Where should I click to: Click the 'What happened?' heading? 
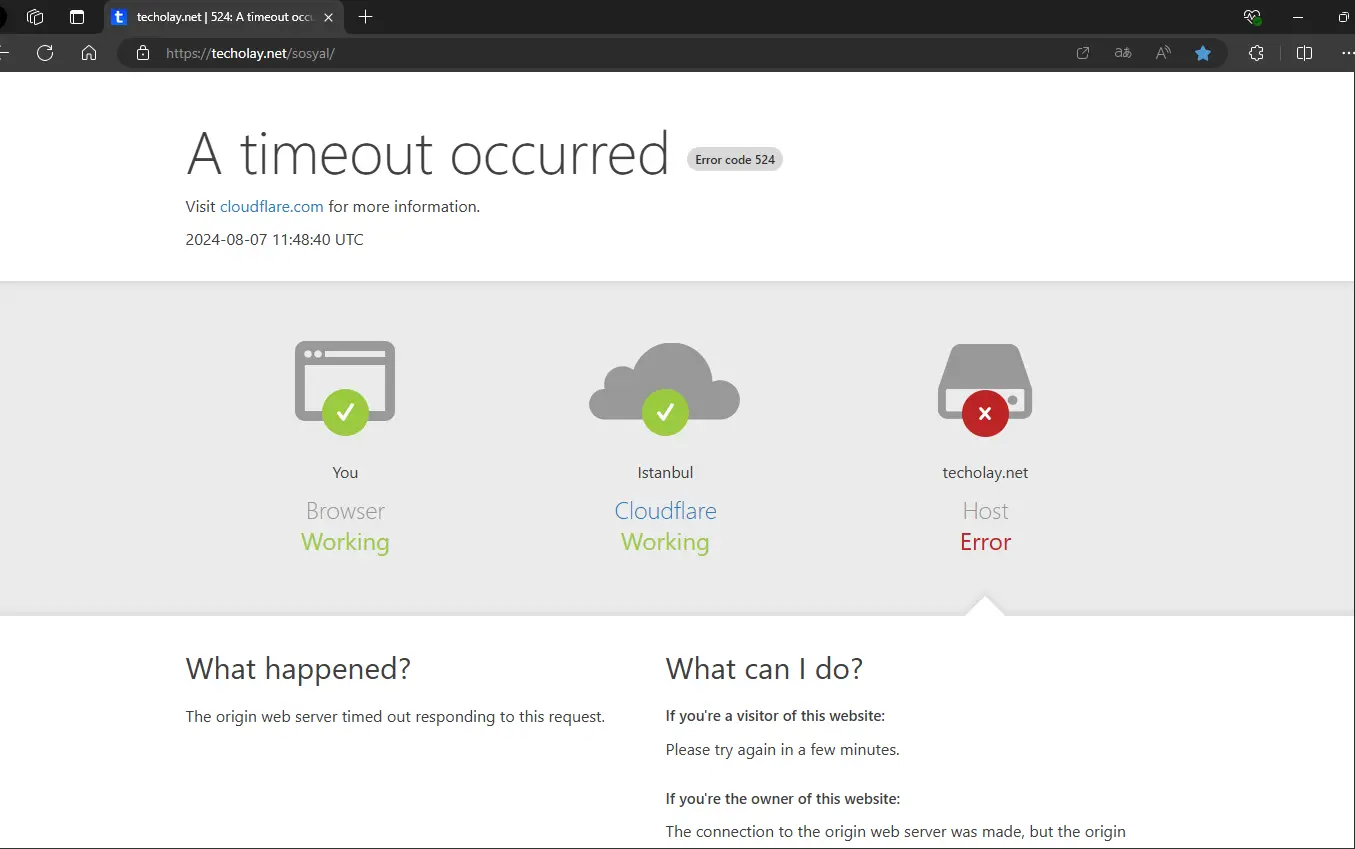click(x=298, y=669)
